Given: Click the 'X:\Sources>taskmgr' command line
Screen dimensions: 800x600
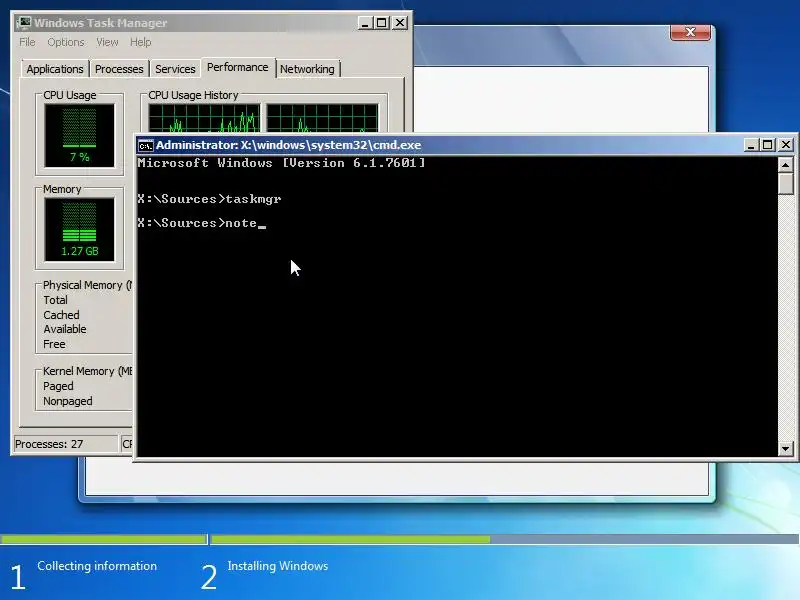Looking at the screenshot, I should (x=209, y=199).
